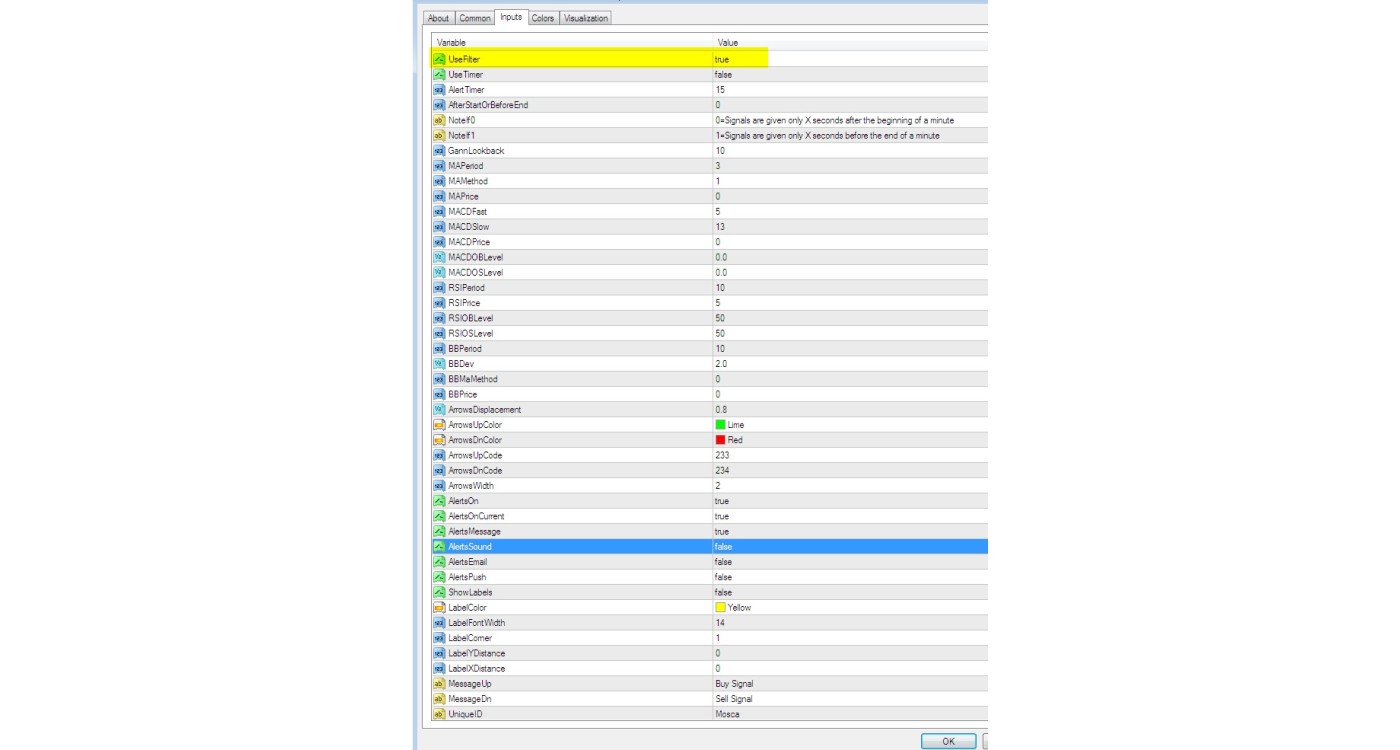Click the MACDOBLevel double type icon
1400x750 pixels.
[439, 257]
